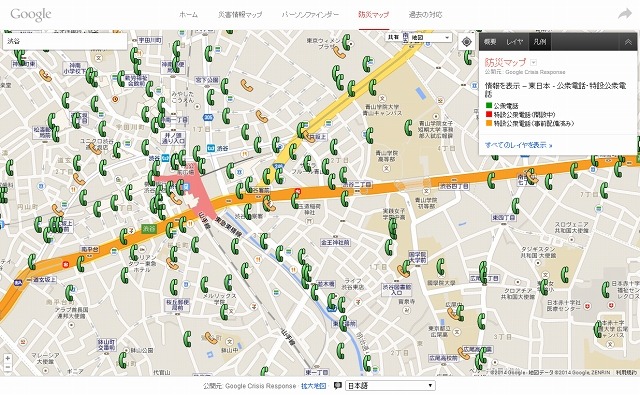Click red 特設公衆電話(開設中) legend swatch
The height and width of the screenshot is (395, 640).
click(489, 114)
